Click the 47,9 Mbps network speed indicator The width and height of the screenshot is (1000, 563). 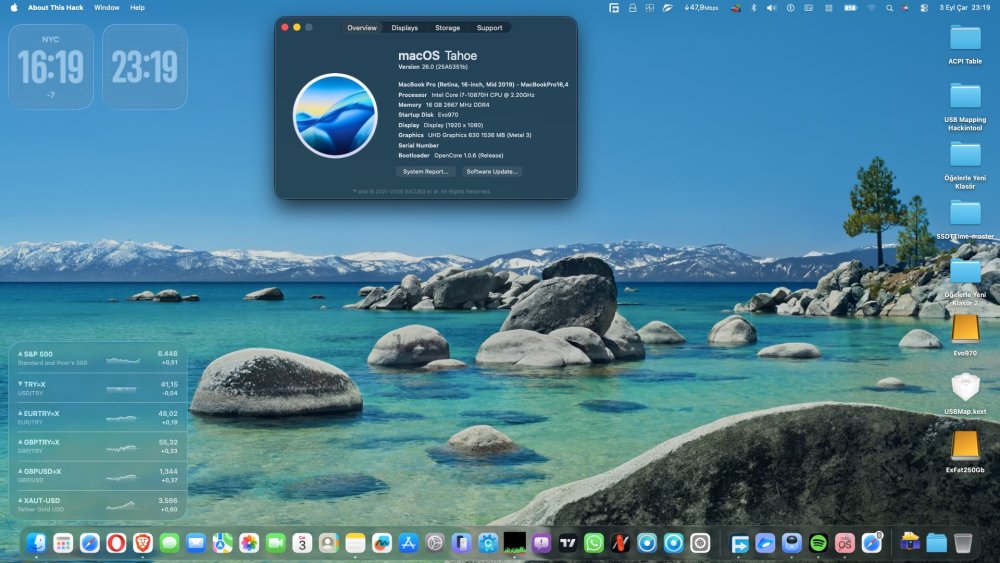pos(701,8)
